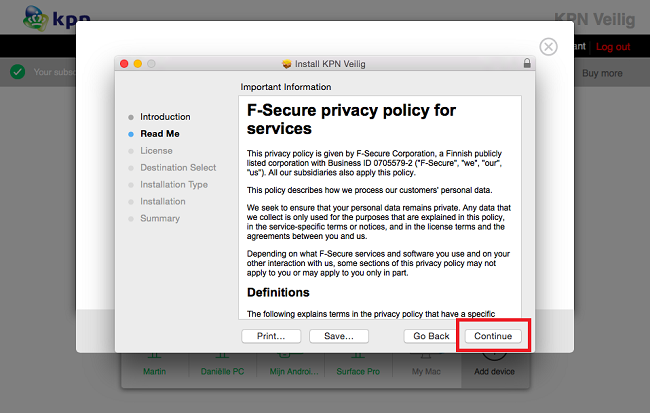
Task: Close the overlay with the round X icon
Action: coord(548,47)
